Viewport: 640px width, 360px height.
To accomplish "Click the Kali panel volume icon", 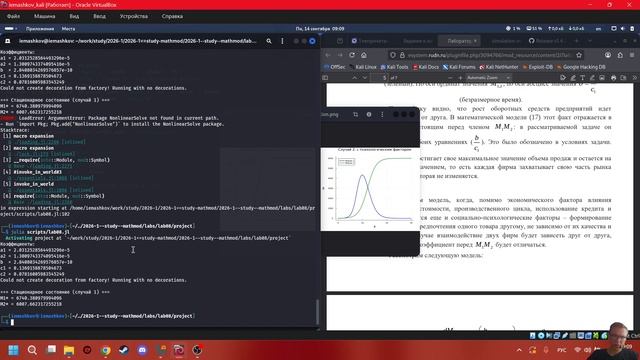I will tap(622, 29).
